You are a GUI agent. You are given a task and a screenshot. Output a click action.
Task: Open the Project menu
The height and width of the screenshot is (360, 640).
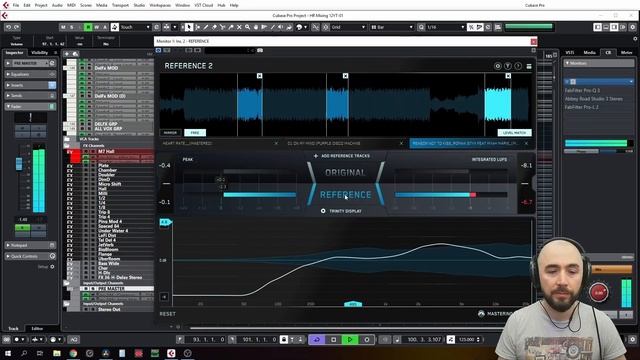41,5
